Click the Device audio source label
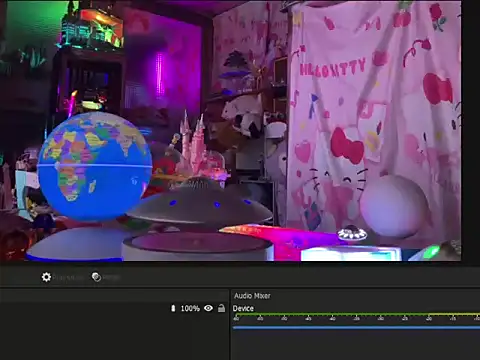480x360 pixels. click(243, 308)
